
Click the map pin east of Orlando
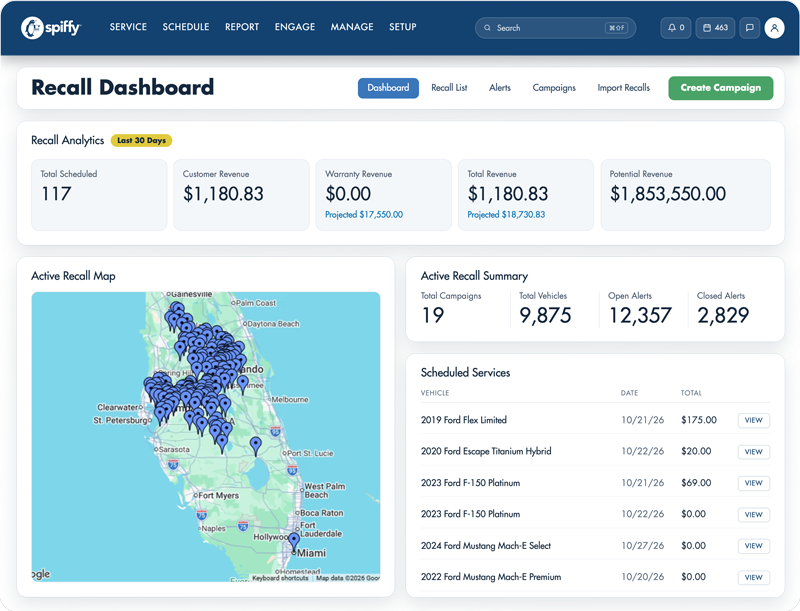click(x=243, y=385)
